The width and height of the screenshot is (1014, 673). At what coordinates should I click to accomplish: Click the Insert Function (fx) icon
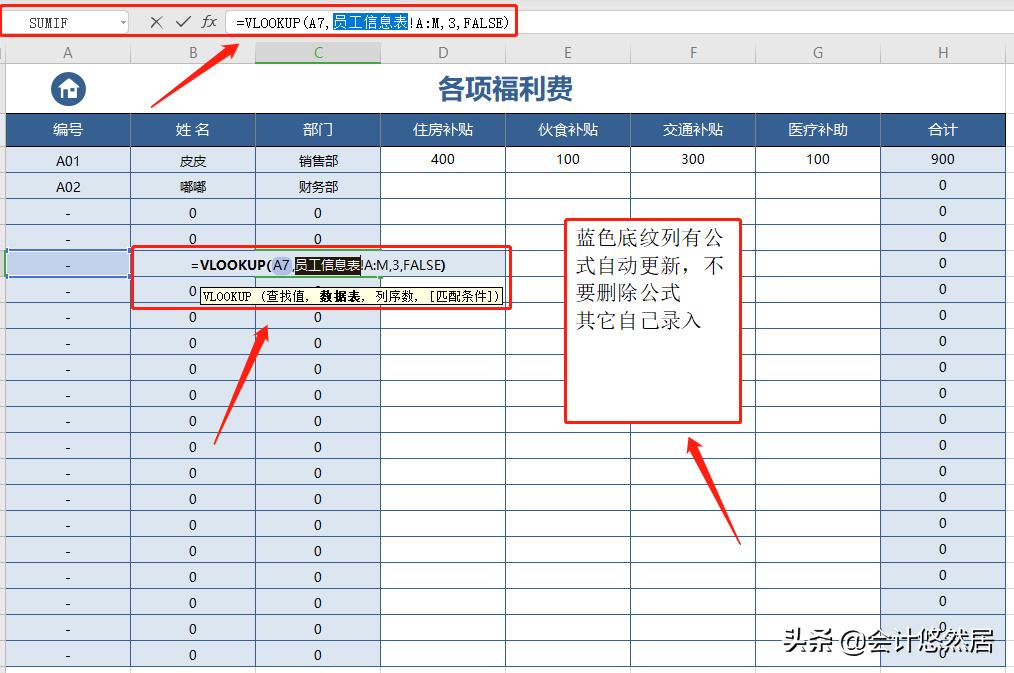[x=210, y=22]
